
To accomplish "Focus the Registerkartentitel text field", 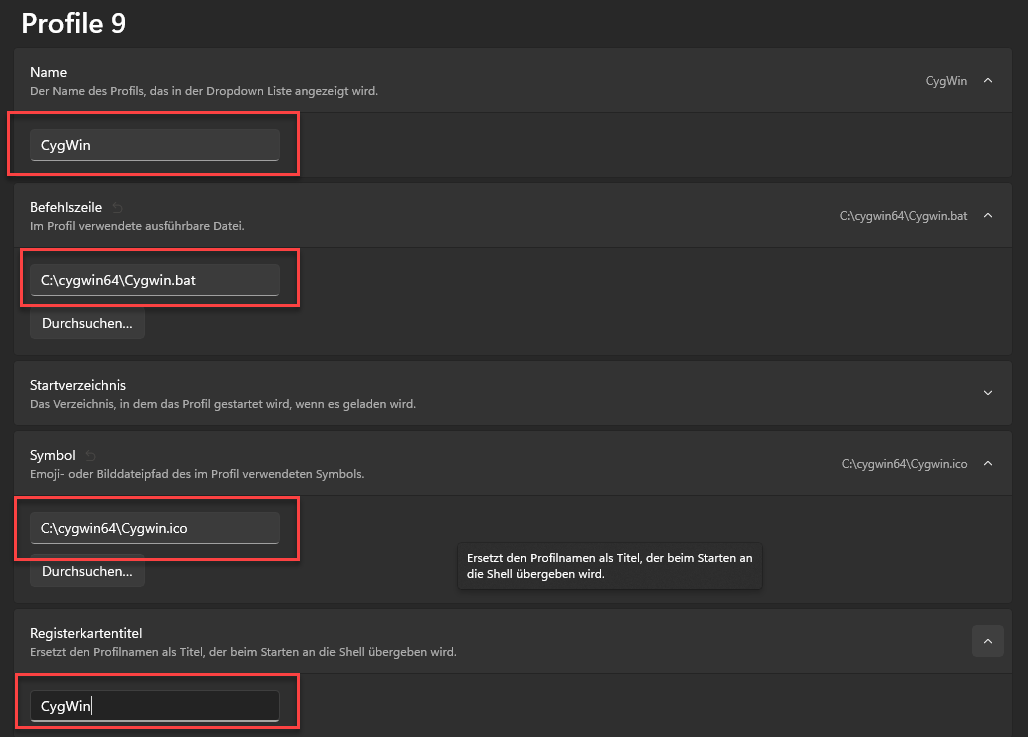I will (x=155, y=706).
